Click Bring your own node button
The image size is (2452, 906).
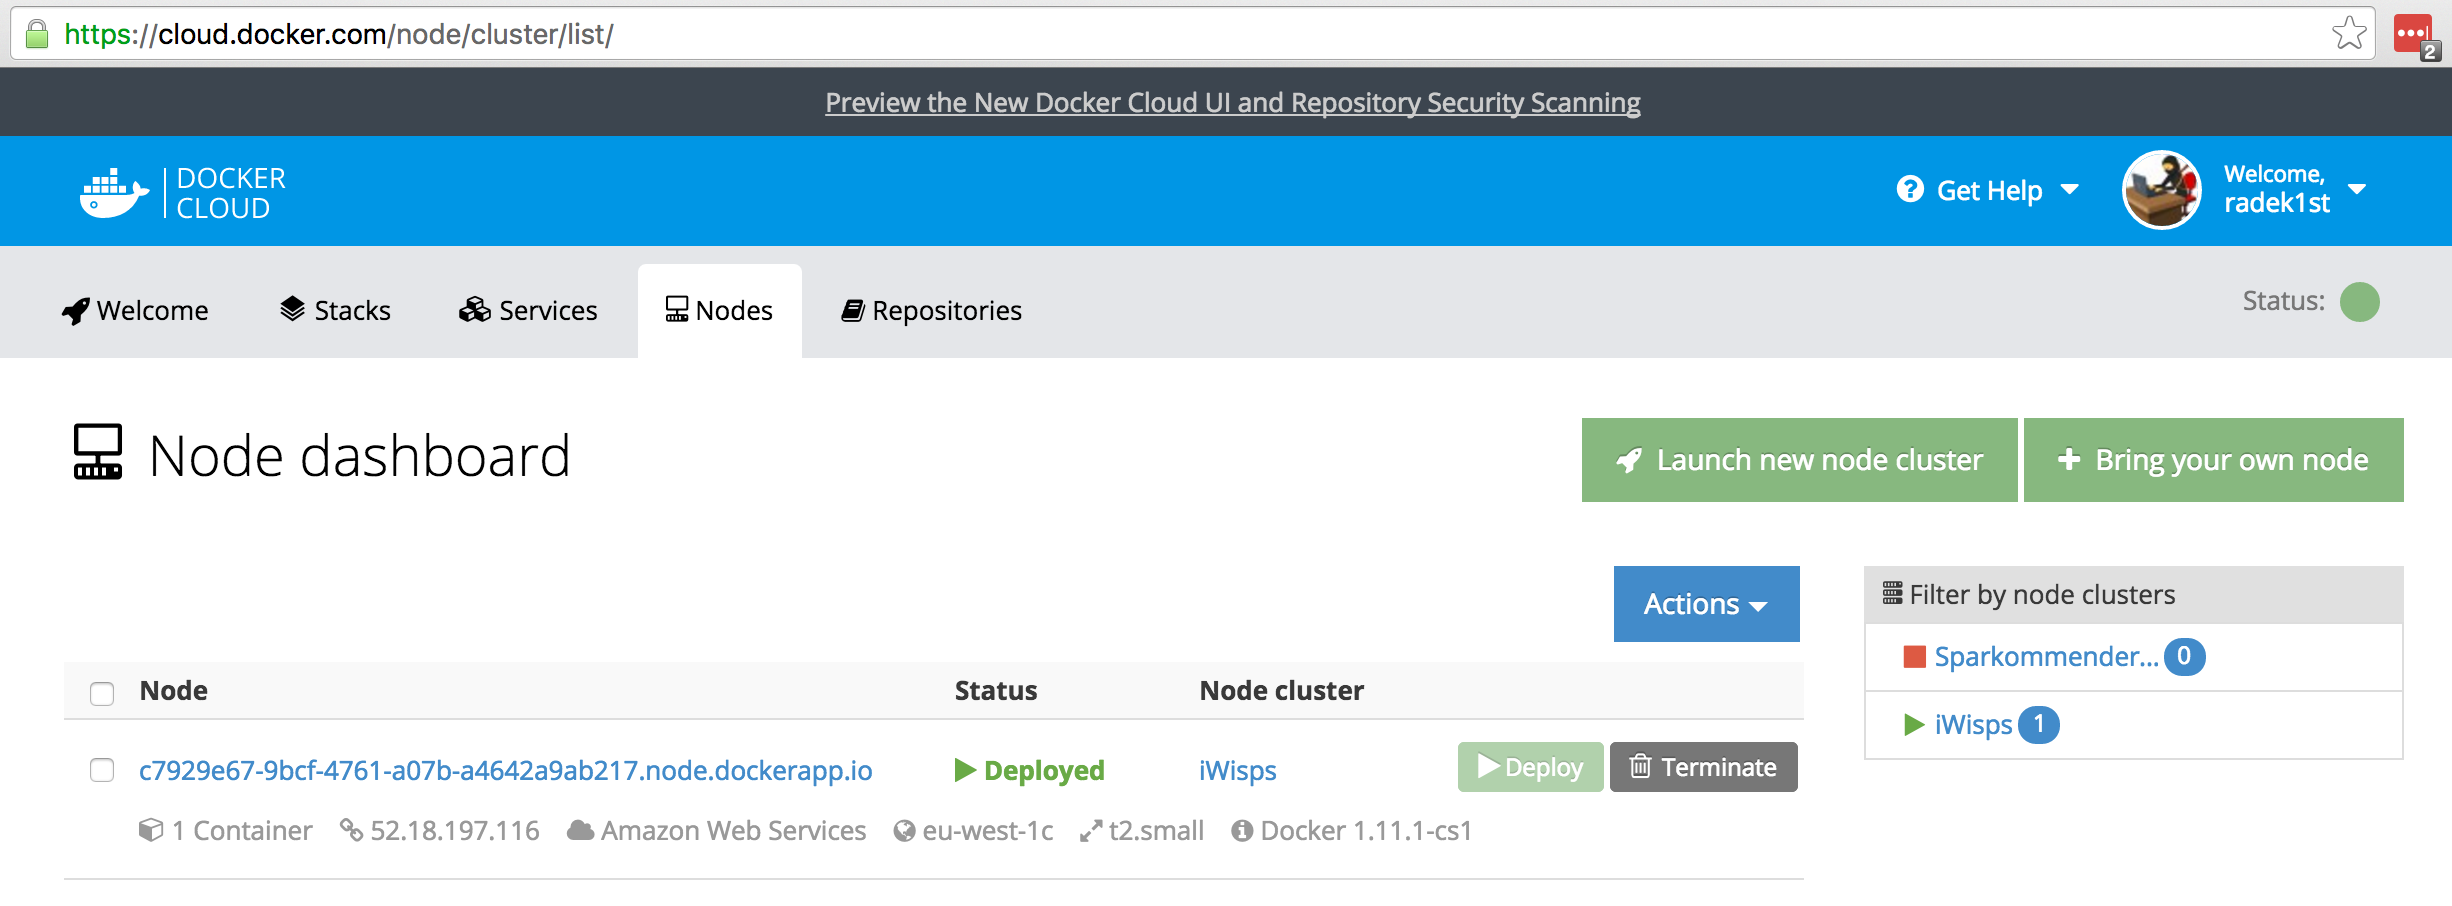coord(2214,460)
